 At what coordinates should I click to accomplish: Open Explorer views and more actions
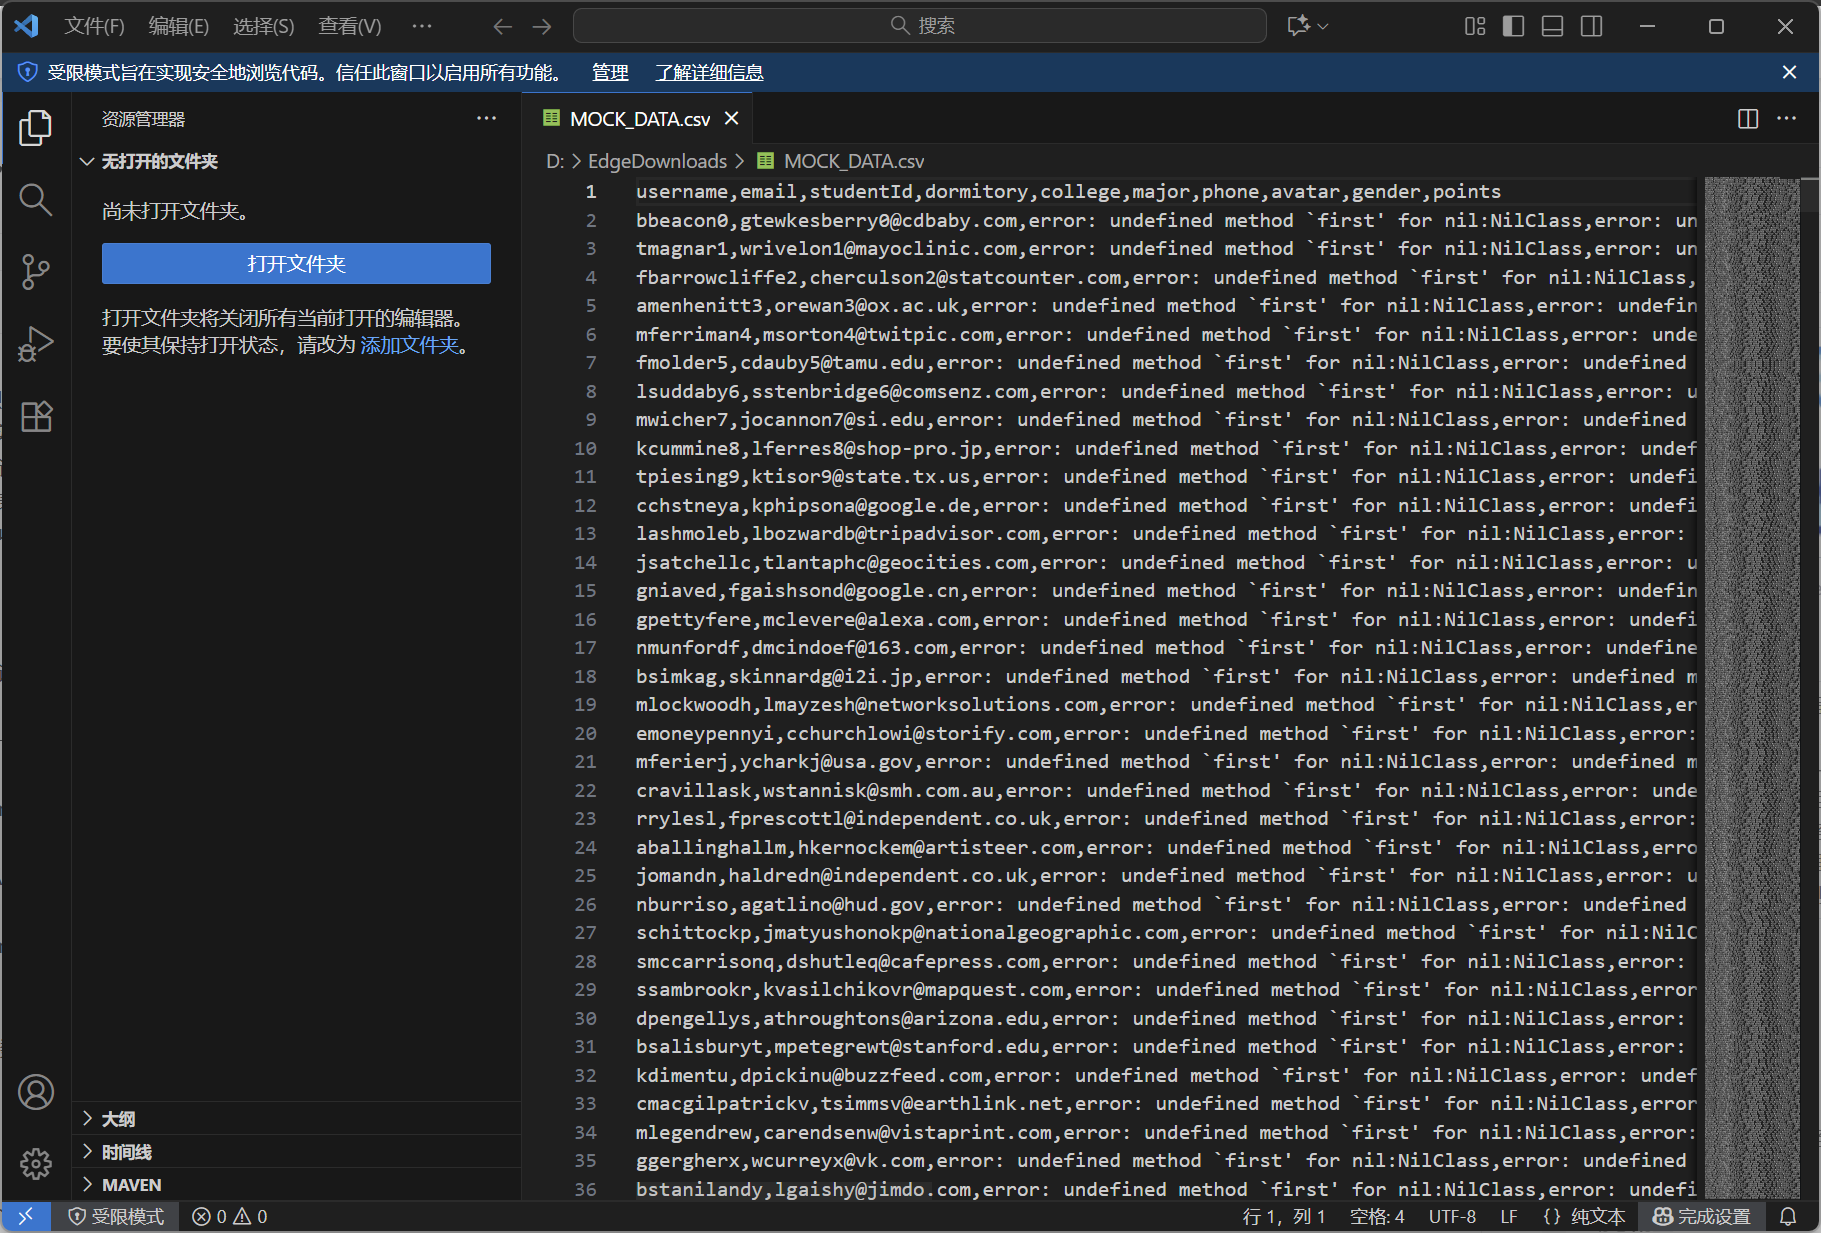[487, 119]
